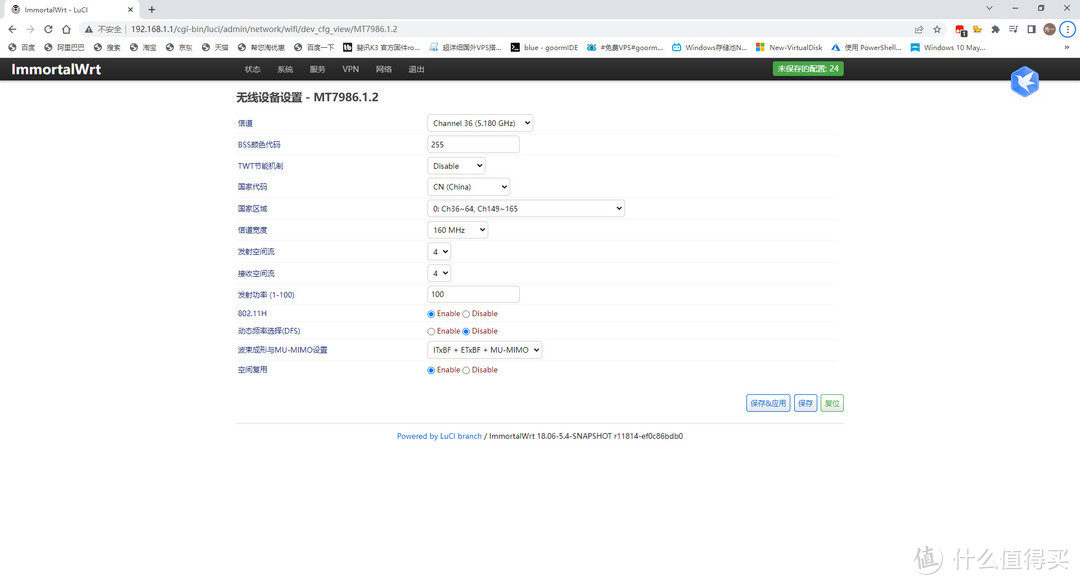Click the share page icon in address bar
The image size is (1080, 585).
pyautogui.click(x=919, y=29)
